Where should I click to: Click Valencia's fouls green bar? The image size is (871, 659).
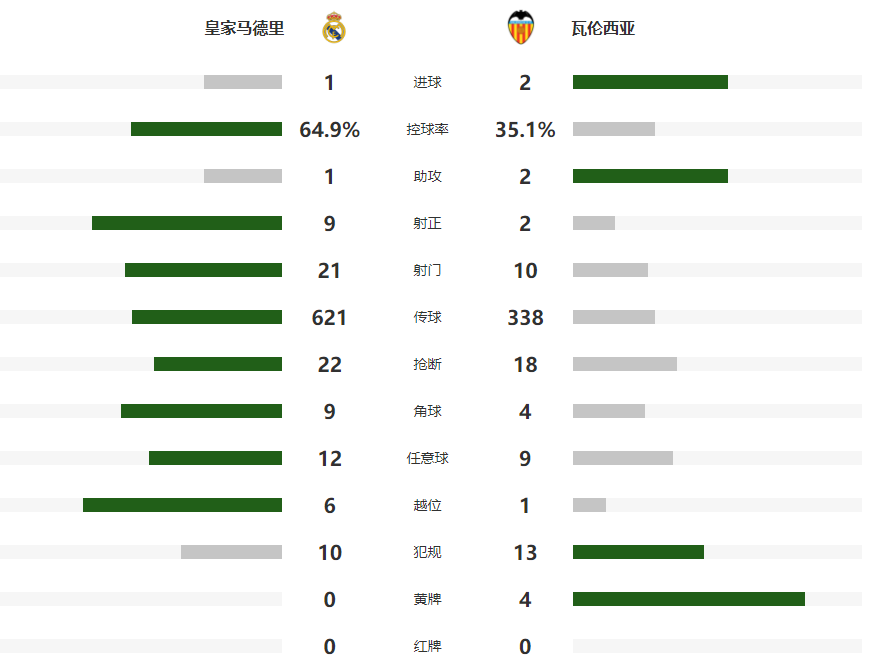pos(638,552)
